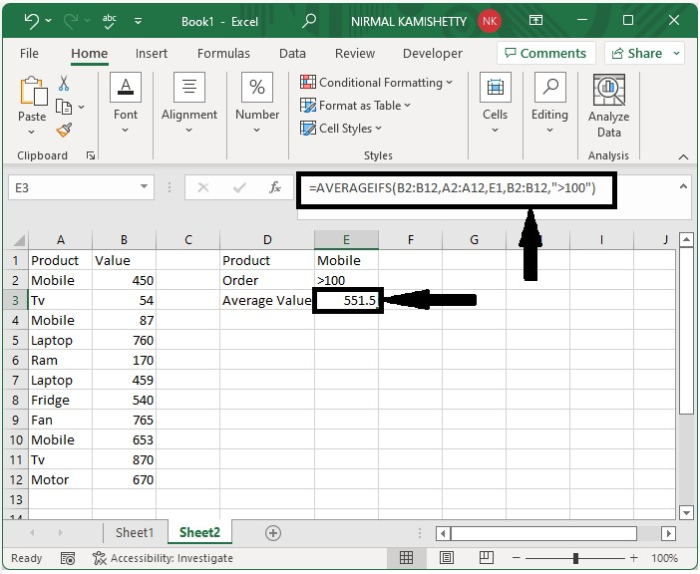Switch to Normal view icon
The height and width of the screenshot is (574, 700).
point(406,557)
